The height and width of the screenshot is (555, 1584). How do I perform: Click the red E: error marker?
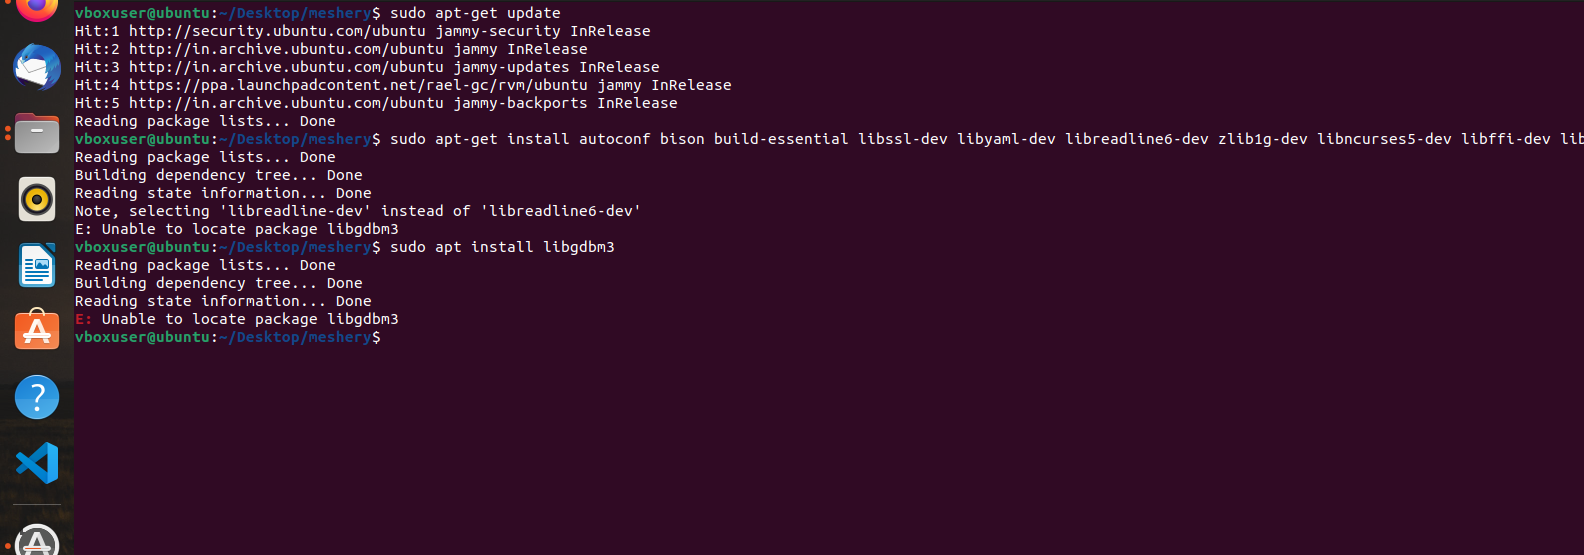point(83,319)
